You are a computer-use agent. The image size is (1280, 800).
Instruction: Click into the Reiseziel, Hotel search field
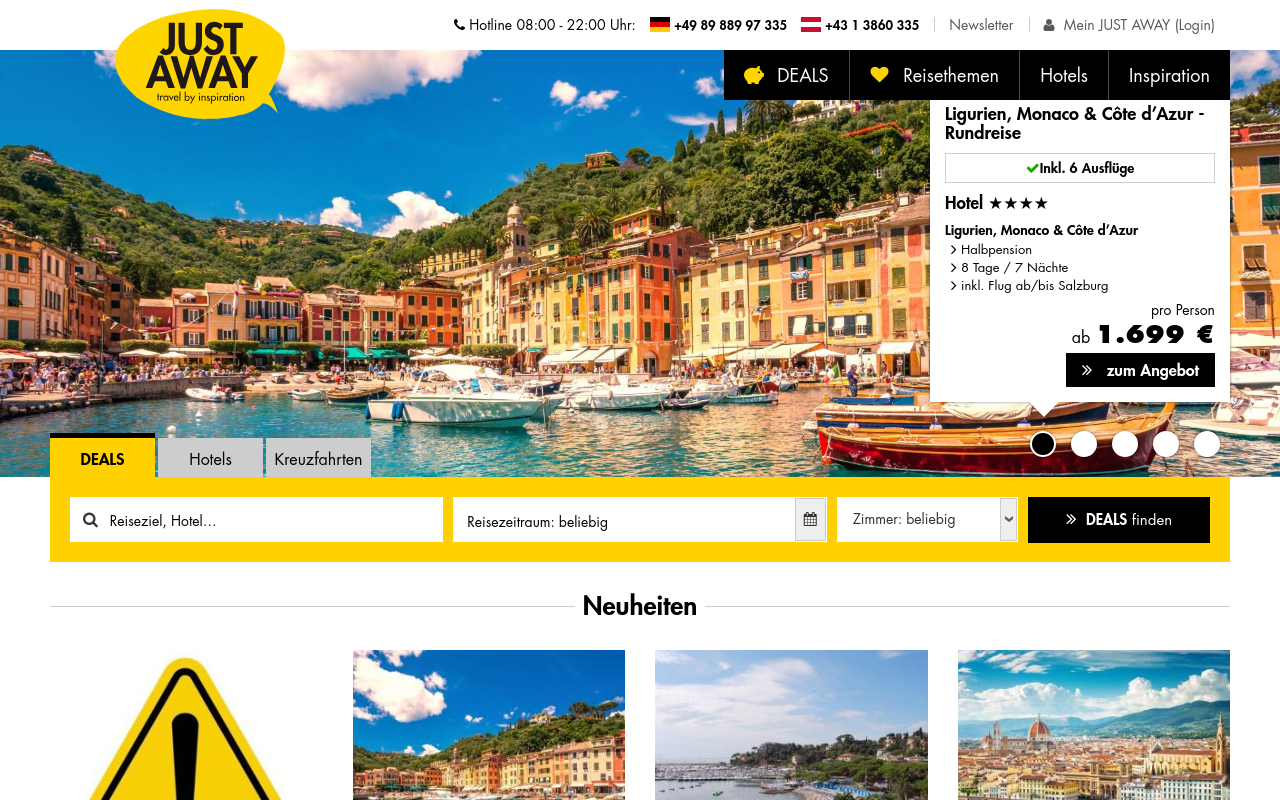[x=256, y=520]
